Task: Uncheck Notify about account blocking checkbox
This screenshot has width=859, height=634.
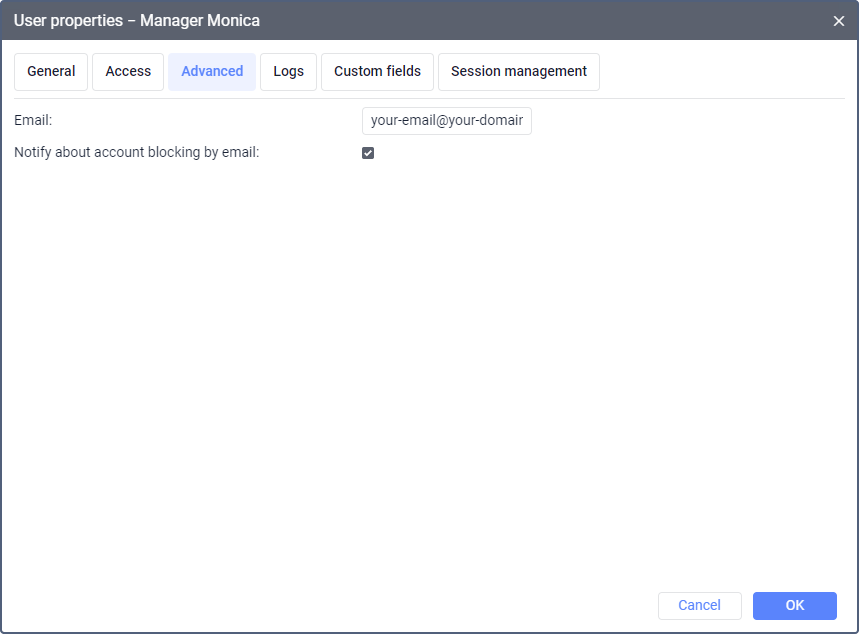Action: coord(368,153)
